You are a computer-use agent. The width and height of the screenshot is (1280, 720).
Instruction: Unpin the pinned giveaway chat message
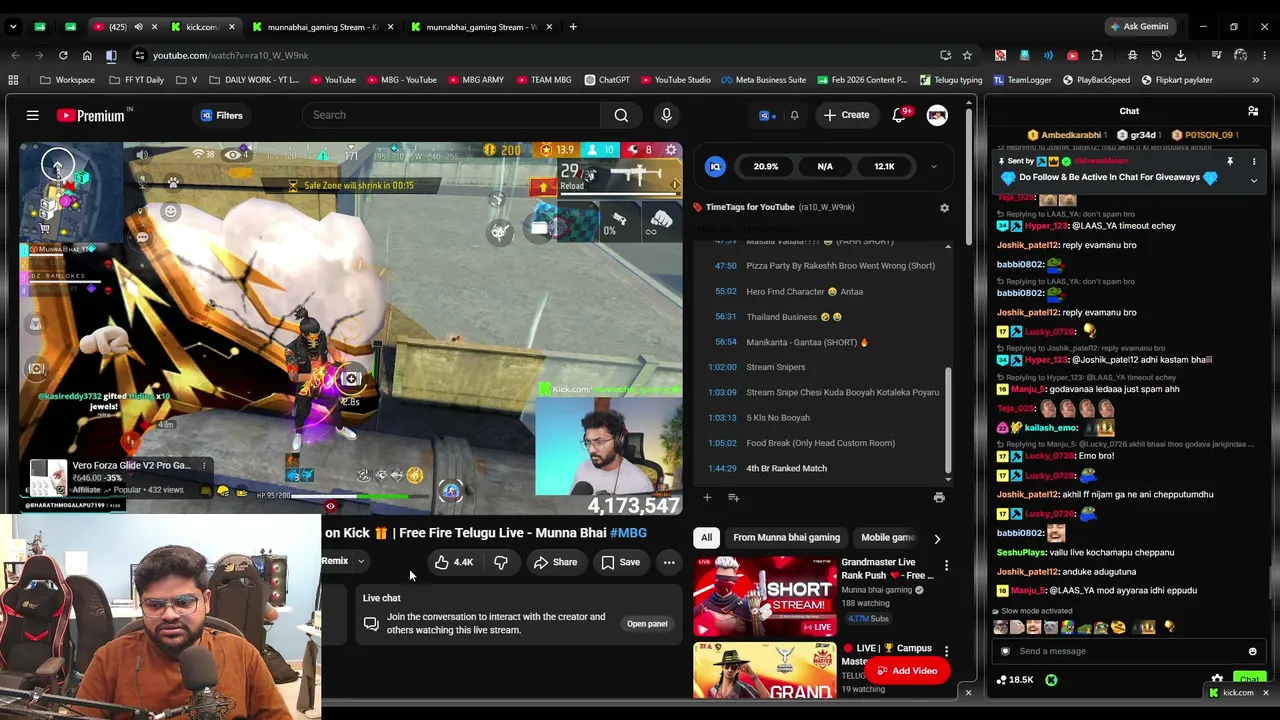pos(1230,161)
